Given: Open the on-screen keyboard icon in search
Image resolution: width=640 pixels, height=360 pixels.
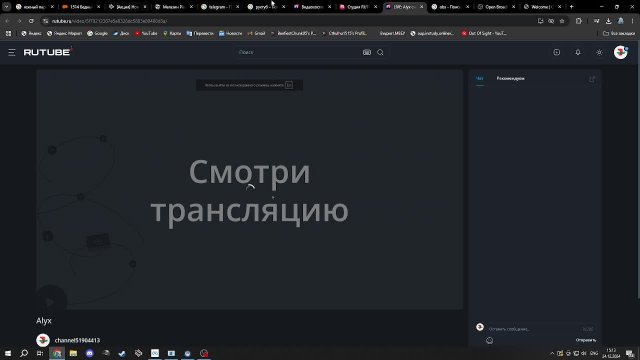Looking at the screenshot, I should coord(367,52).
